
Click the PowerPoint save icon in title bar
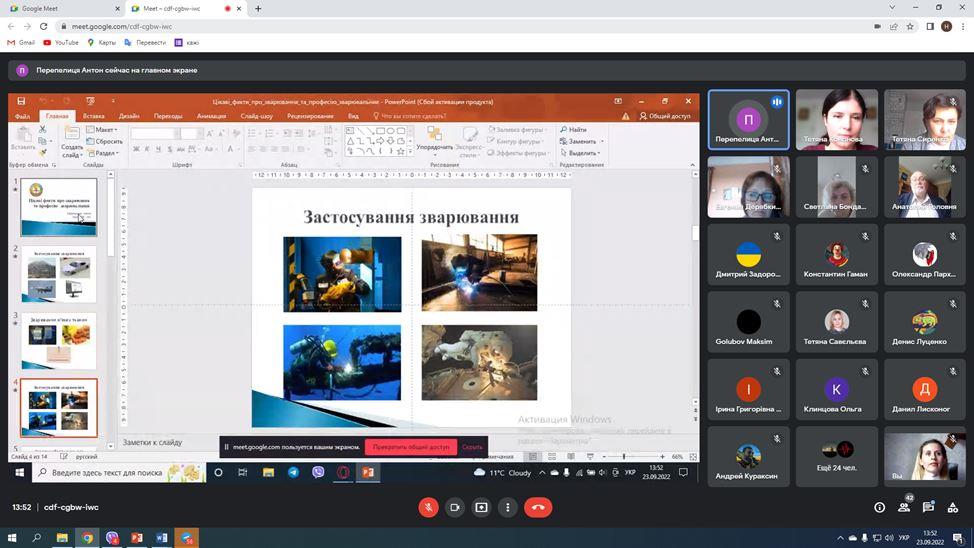point(21,101)
